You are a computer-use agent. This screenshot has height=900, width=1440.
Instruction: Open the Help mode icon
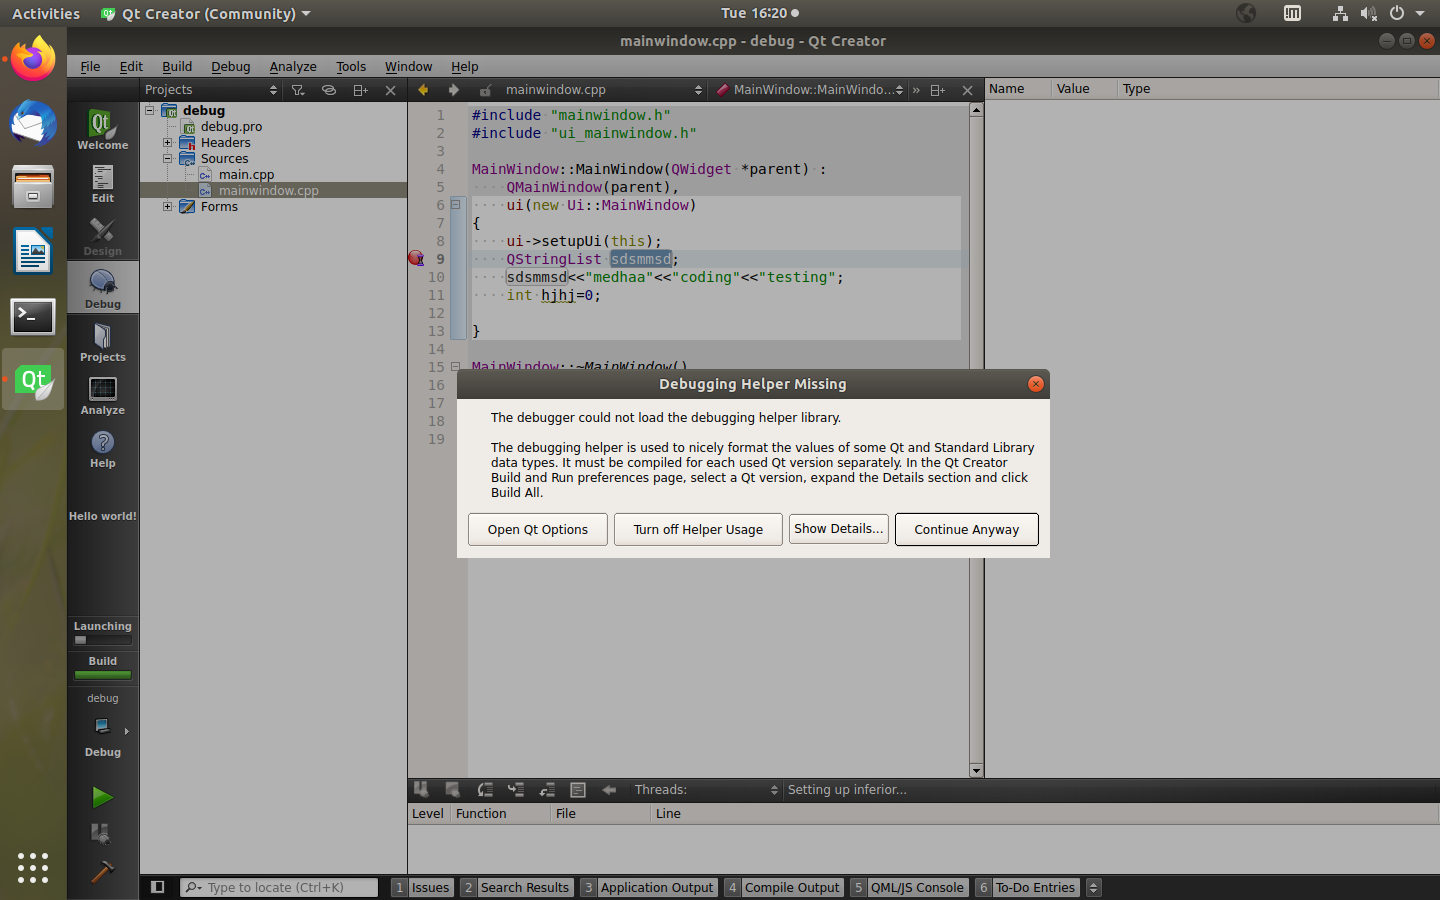point(102,448)
